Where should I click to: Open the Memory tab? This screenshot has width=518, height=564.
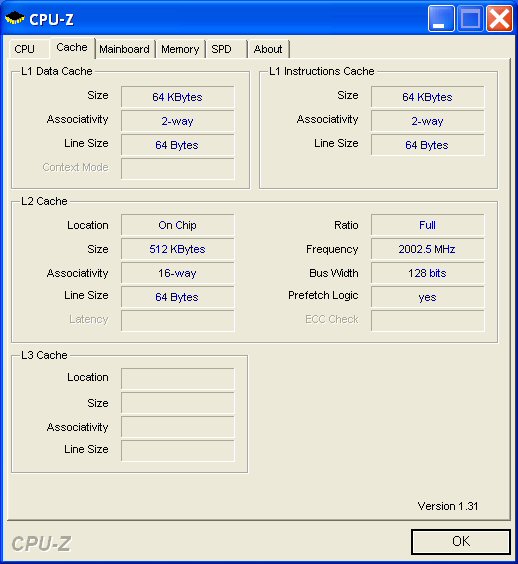tap(180, 49)
